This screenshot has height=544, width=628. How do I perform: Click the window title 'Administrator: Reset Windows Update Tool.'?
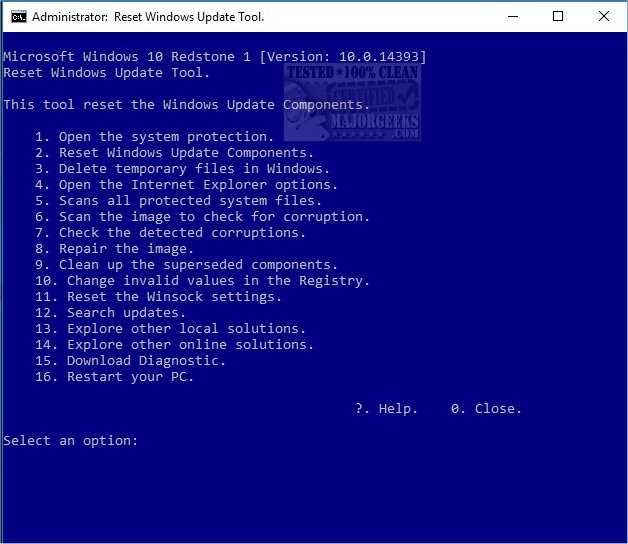click(148, 17)
